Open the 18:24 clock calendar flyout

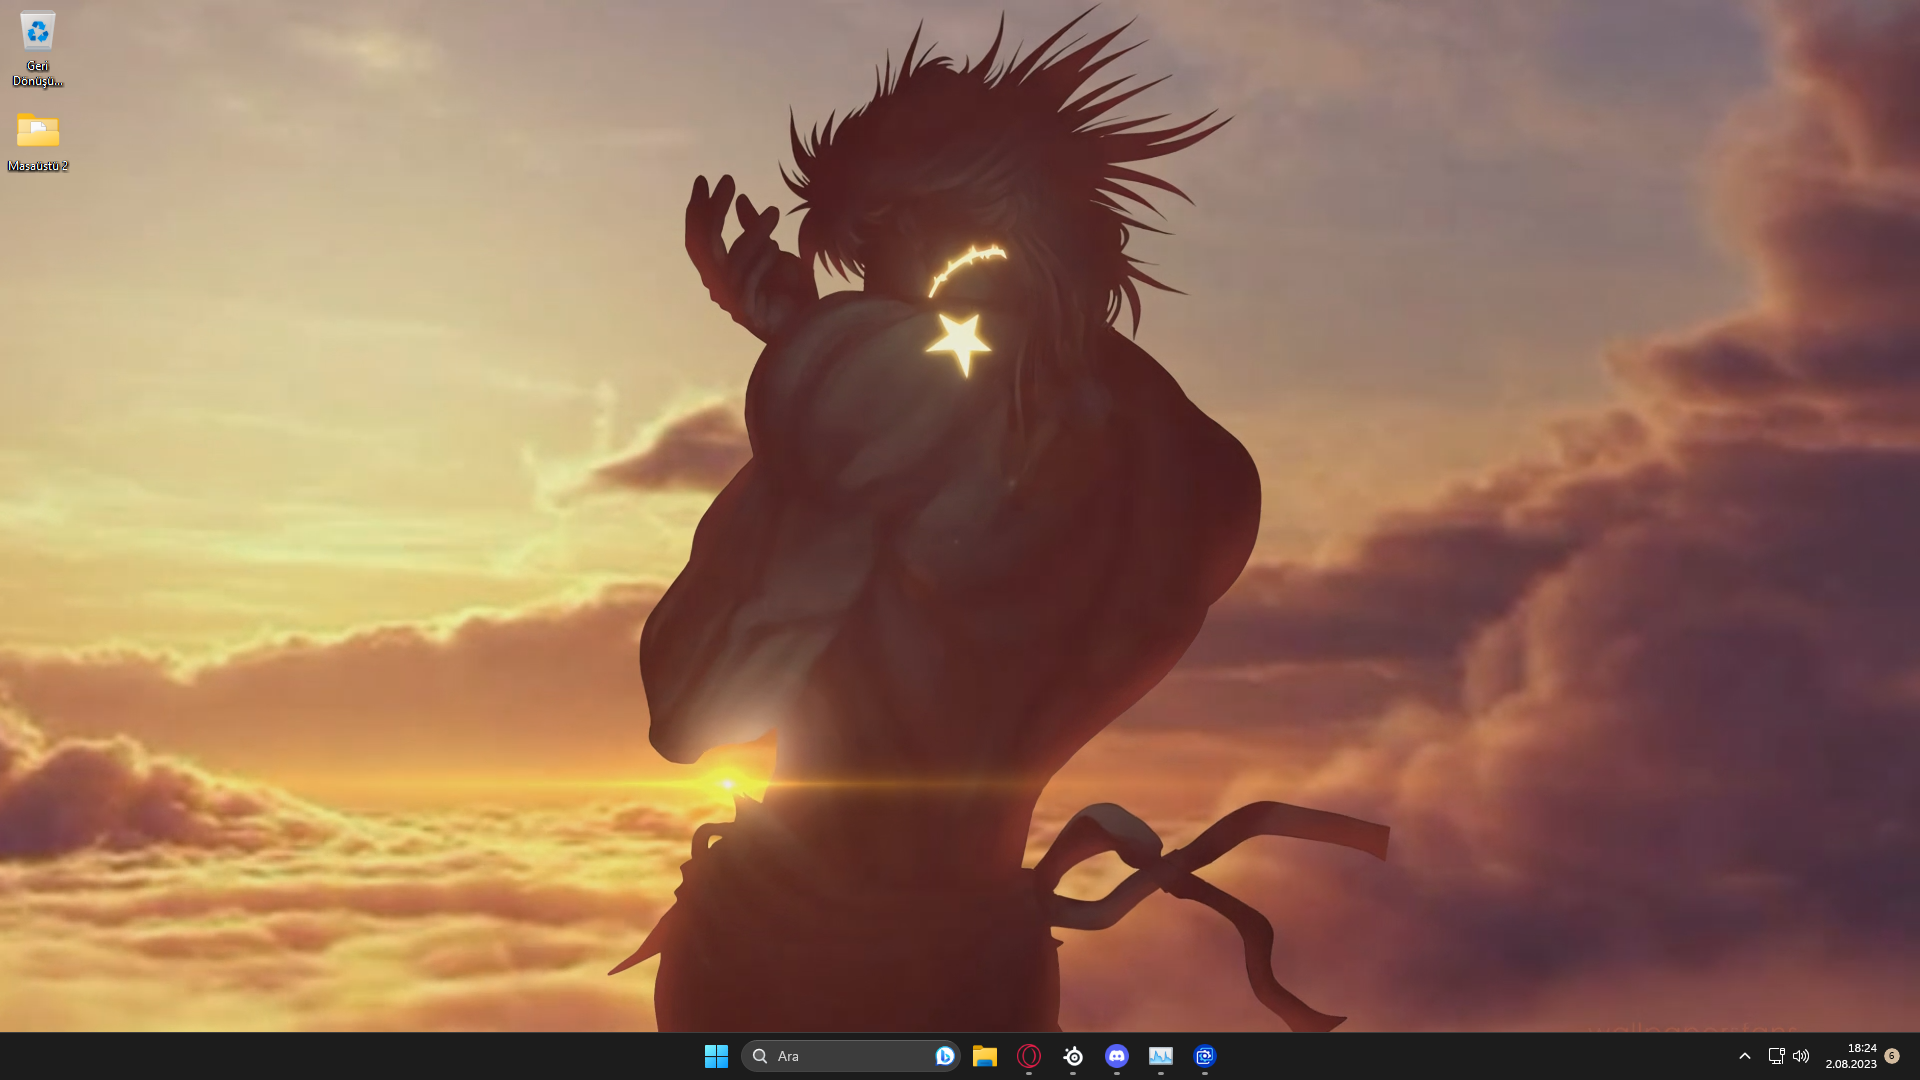1861,1048
